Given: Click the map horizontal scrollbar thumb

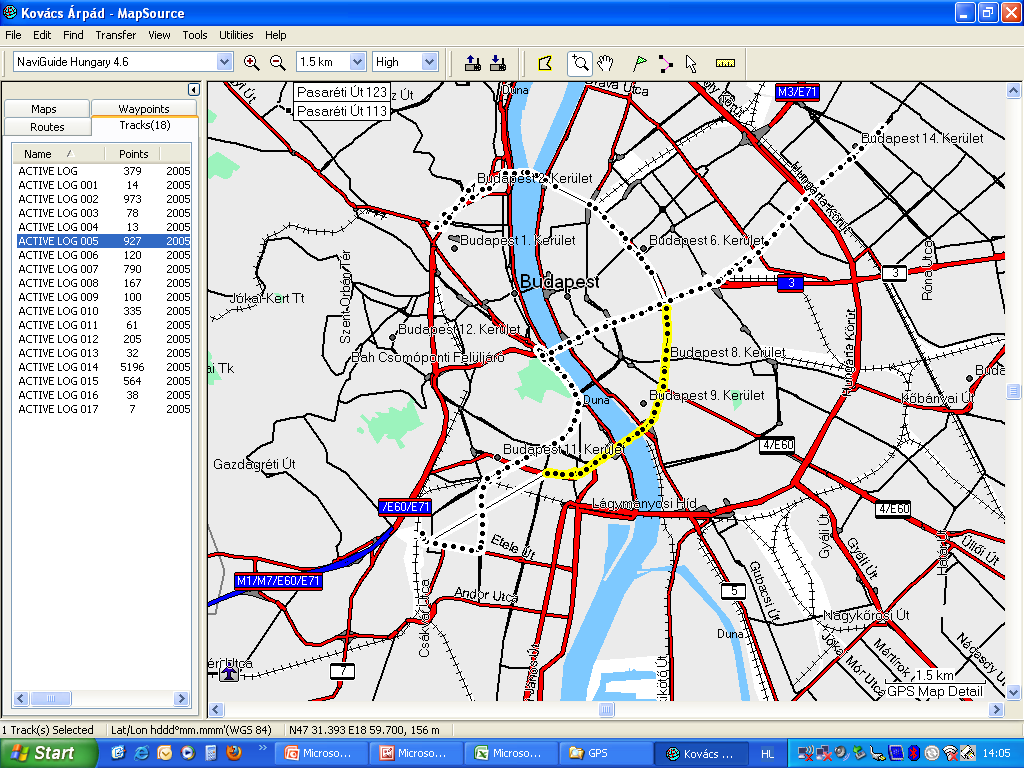Looking at the screenshot, I should [x=607, y=709].
